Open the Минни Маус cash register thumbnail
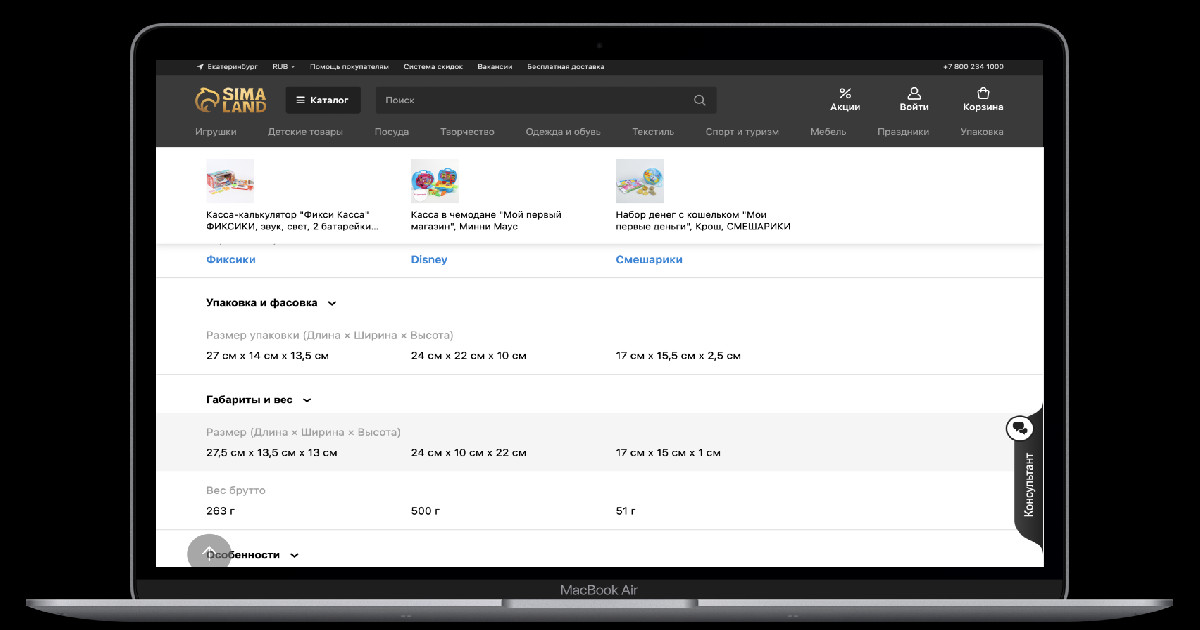 (x=435, y=181)
